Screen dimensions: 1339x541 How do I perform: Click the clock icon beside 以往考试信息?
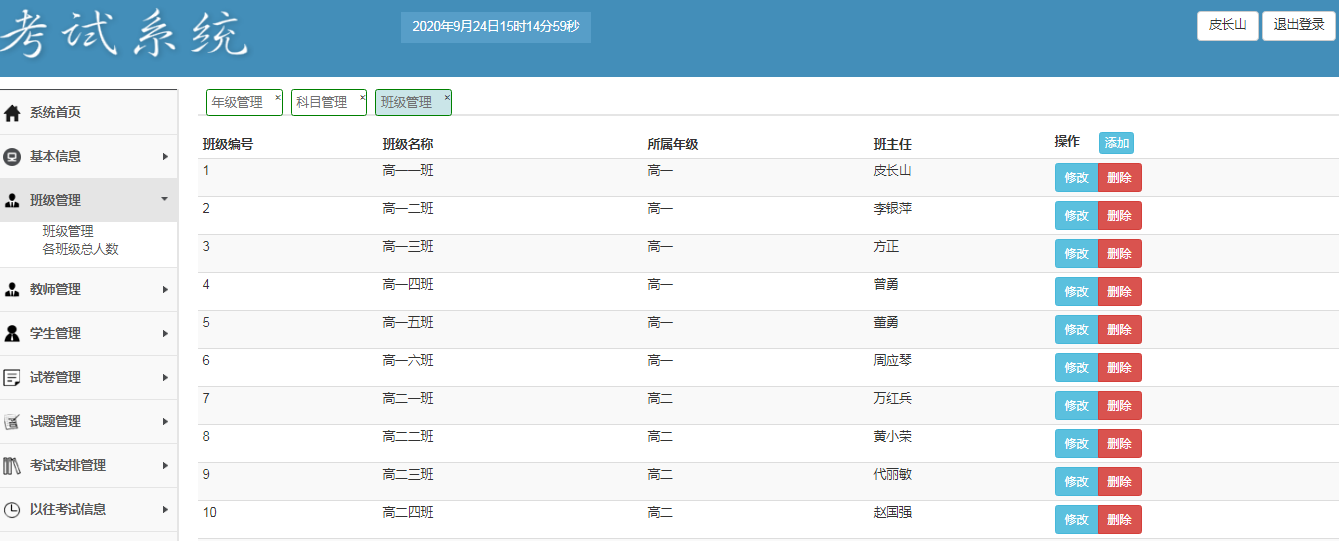pyautogui.click(x=12, y=510)
